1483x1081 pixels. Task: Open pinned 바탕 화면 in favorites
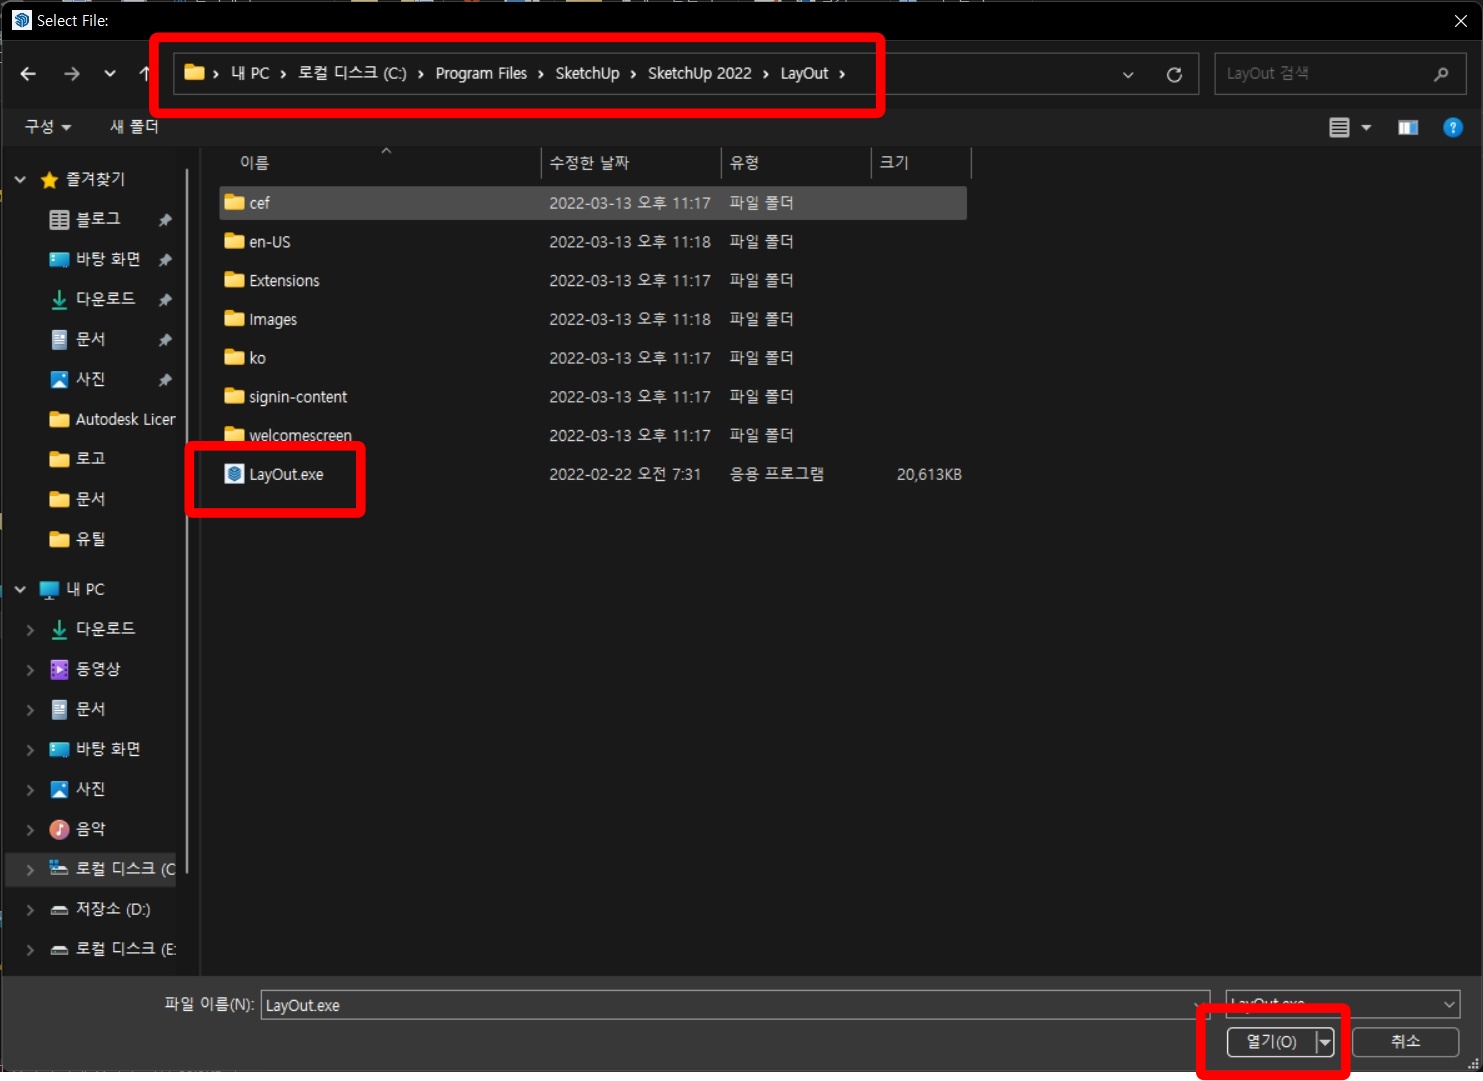(108, 259)
